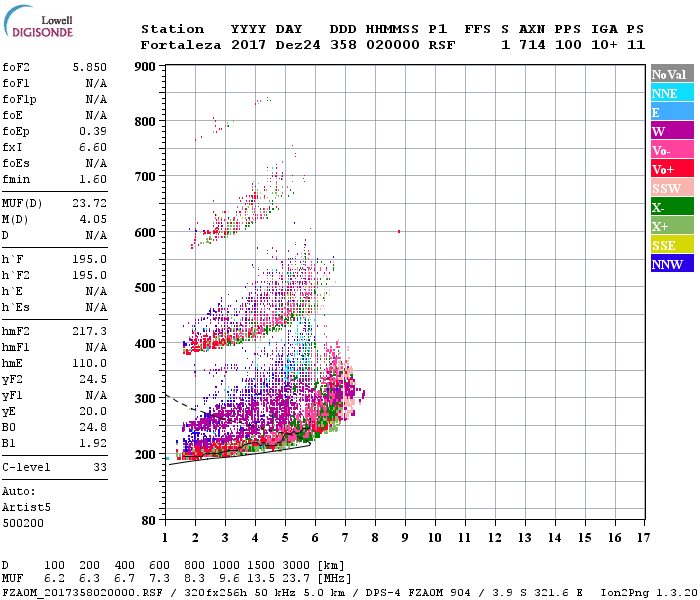Image resolution: width=700 pixels, height=600 pixels.
Task: Click the X+ light green legend swatch
Action: 672,225
